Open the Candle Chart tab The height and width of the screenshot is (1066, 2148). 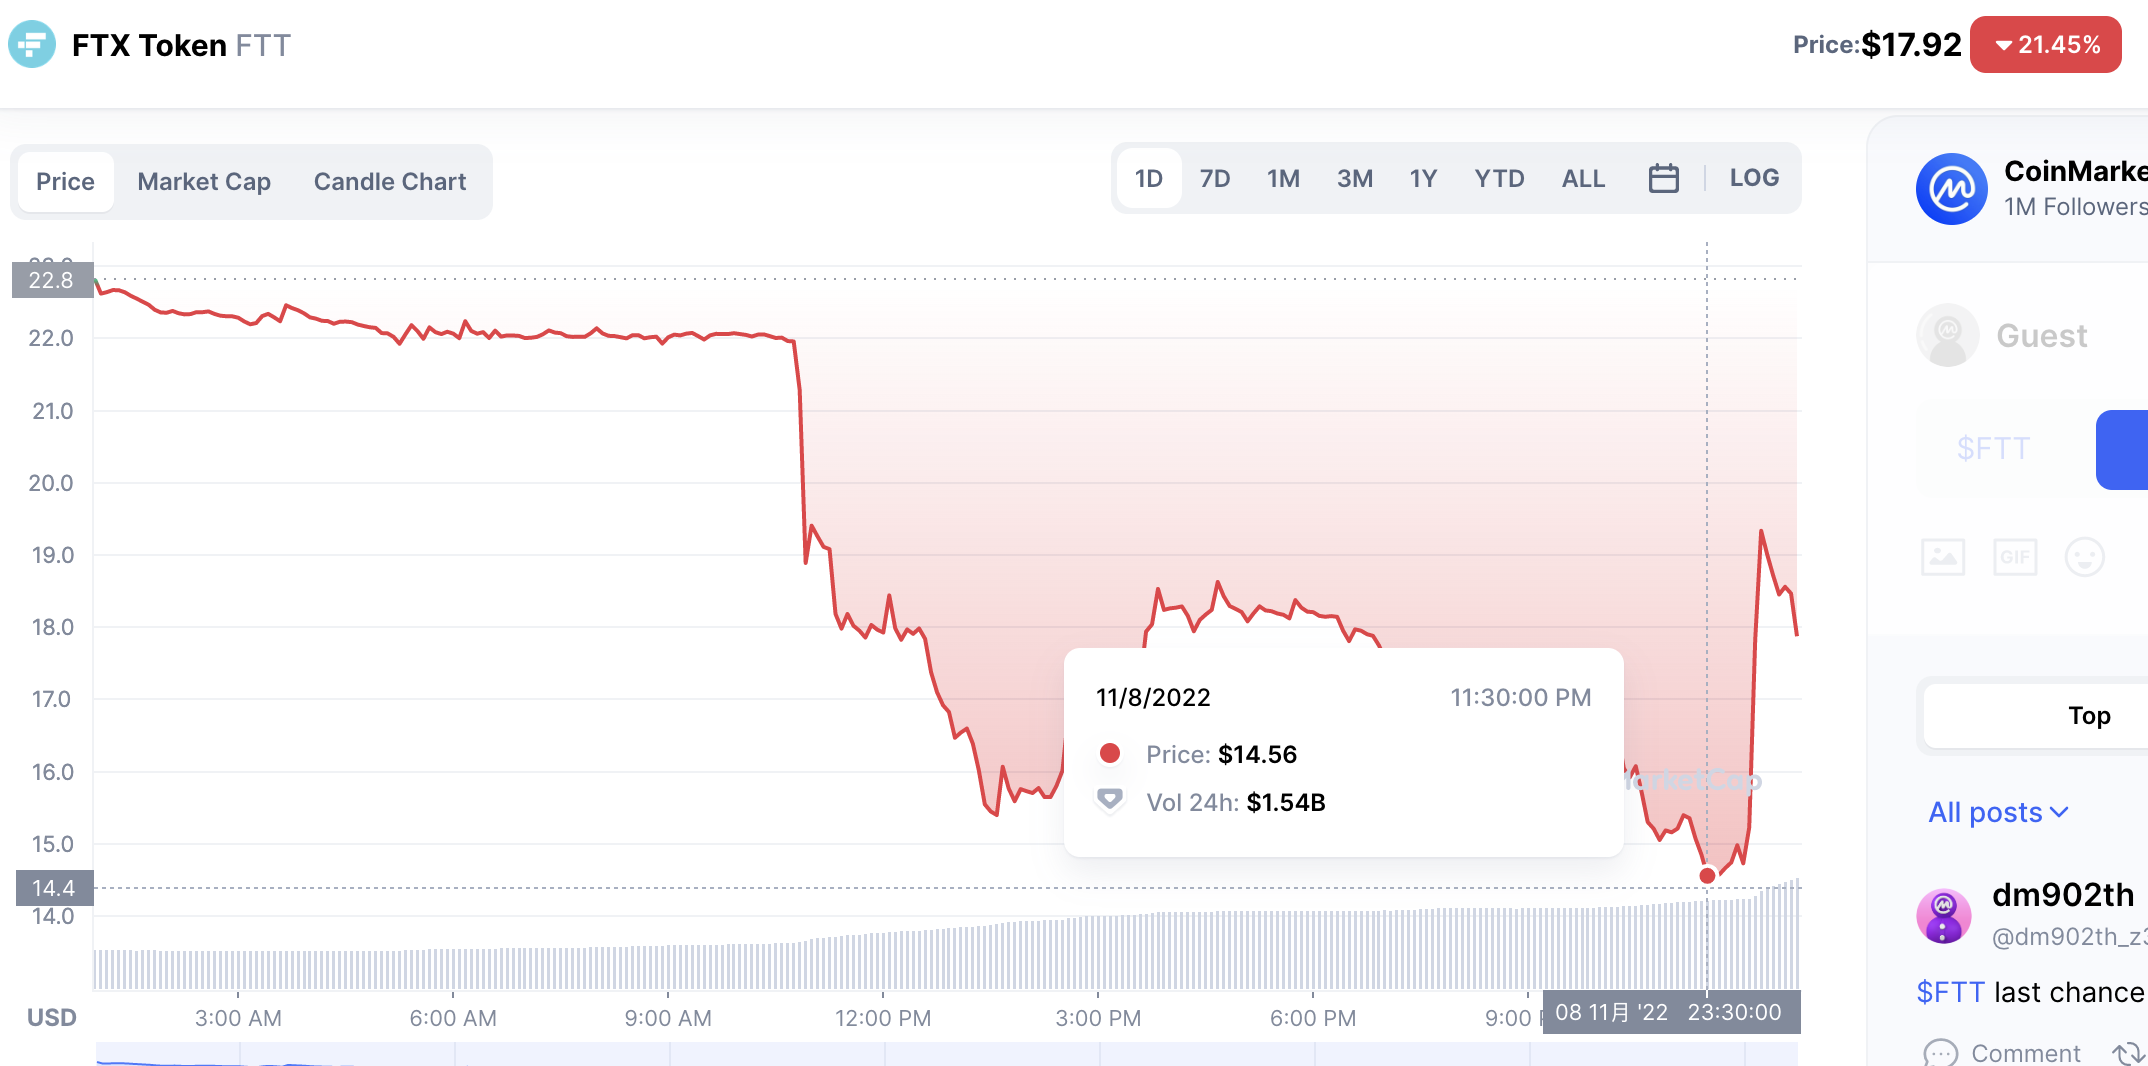(390, 182)
